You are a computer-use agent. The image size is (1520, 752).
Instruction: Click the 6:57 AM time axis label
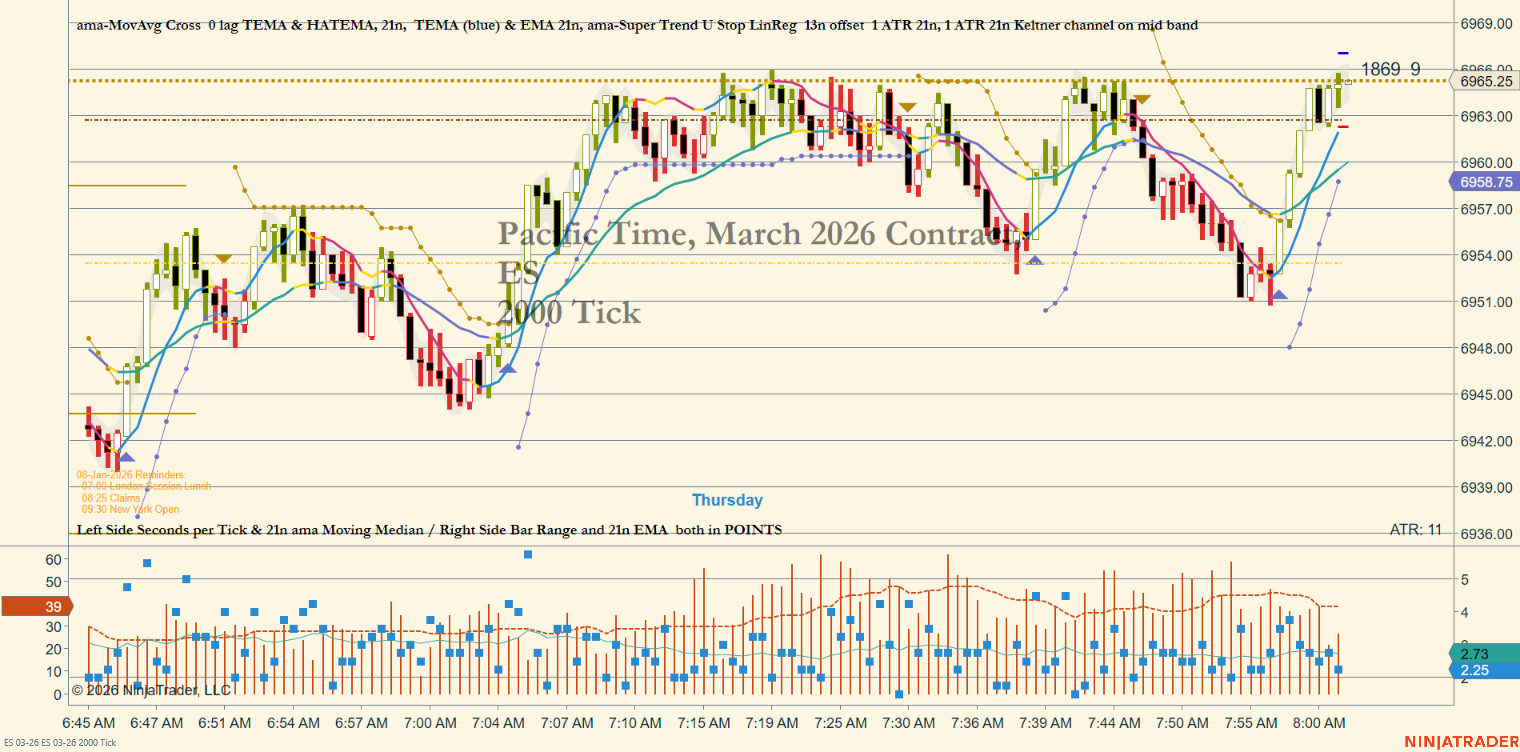361,722
